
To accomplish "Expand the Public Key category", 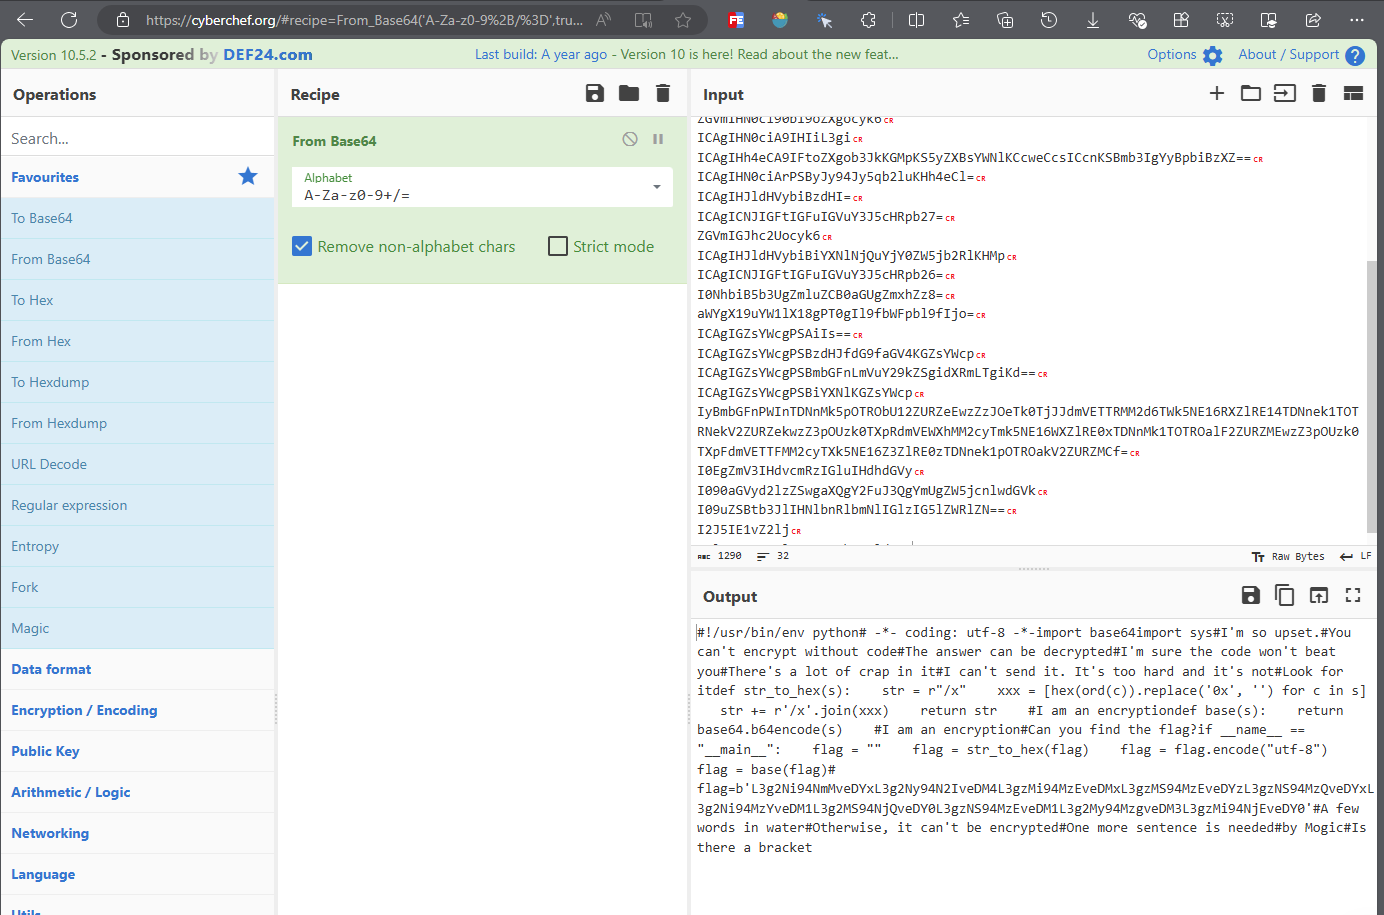I will [137, 751].
